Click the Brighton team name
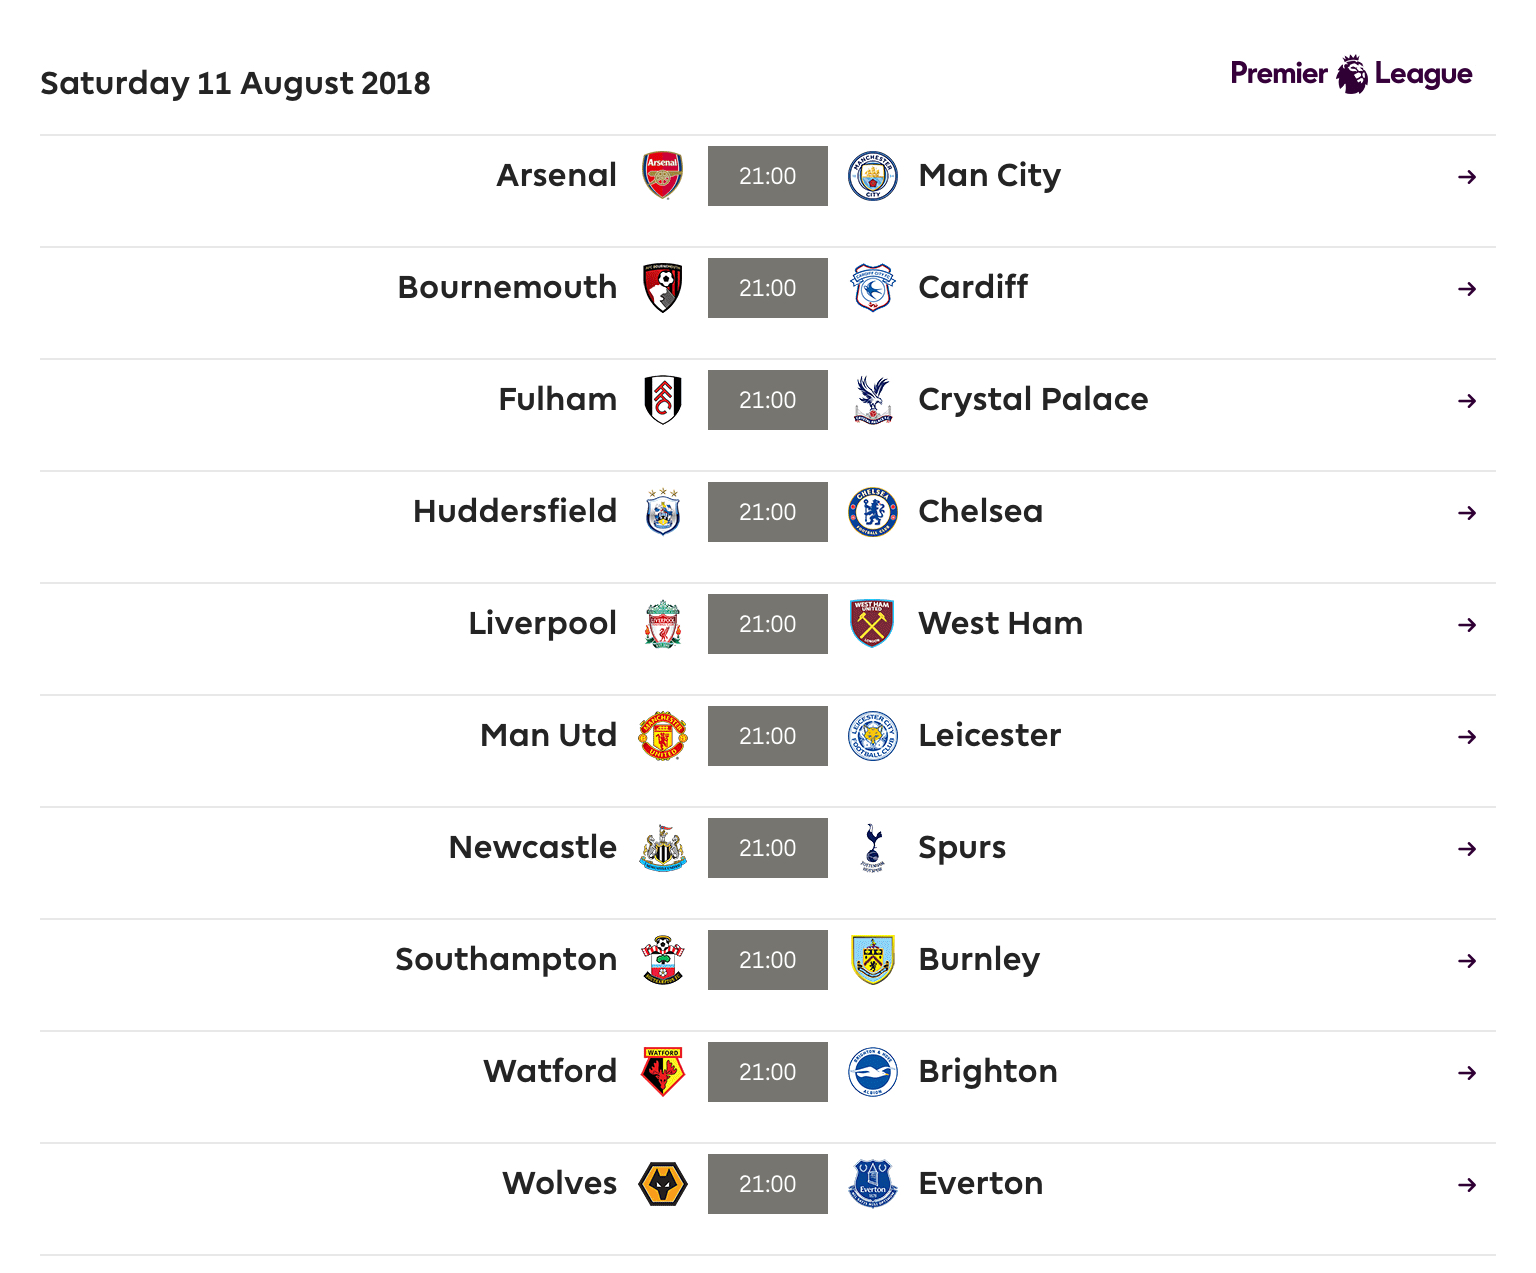 pyautogui.click(x=987, y=1071)
